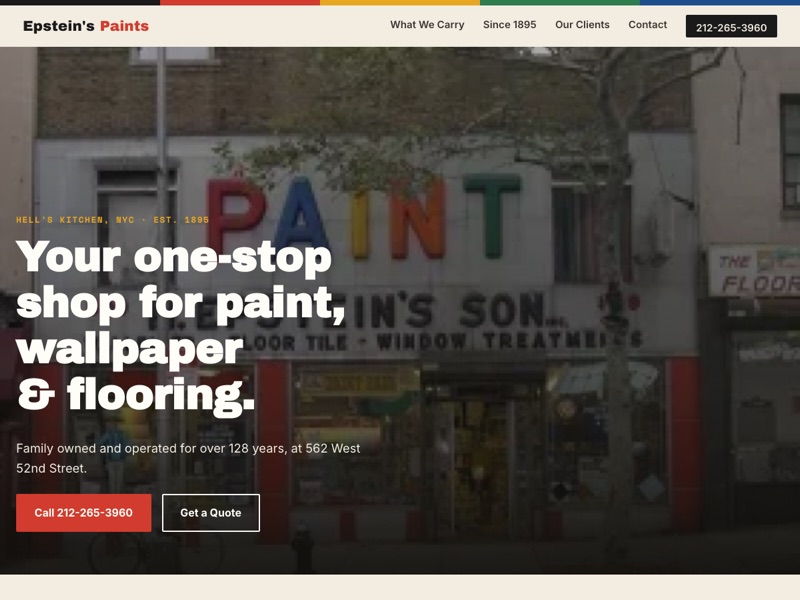The height and width of the screenshot is (600, 800).
Task: Click the 'Hell's Kitchen, NYC · Est. 1895' tagline
Action: (112, 220)
